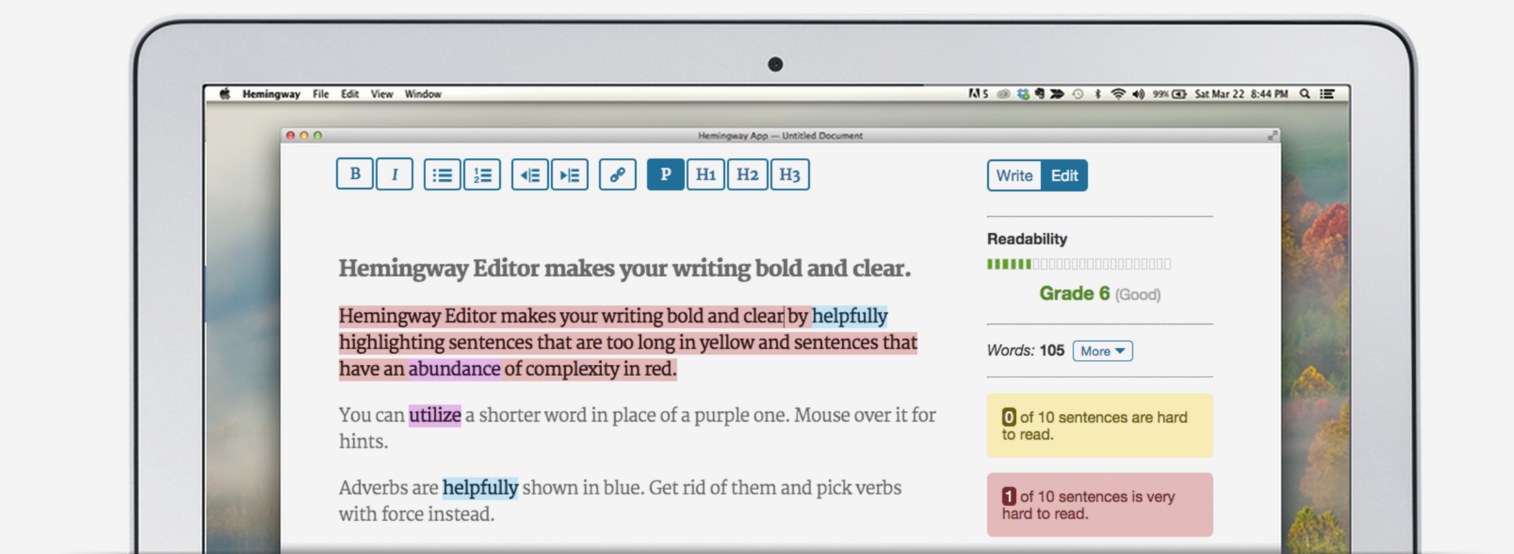Open the volume control in menu bar
Screen dimensions: 1514x554
click(1139, 94)
